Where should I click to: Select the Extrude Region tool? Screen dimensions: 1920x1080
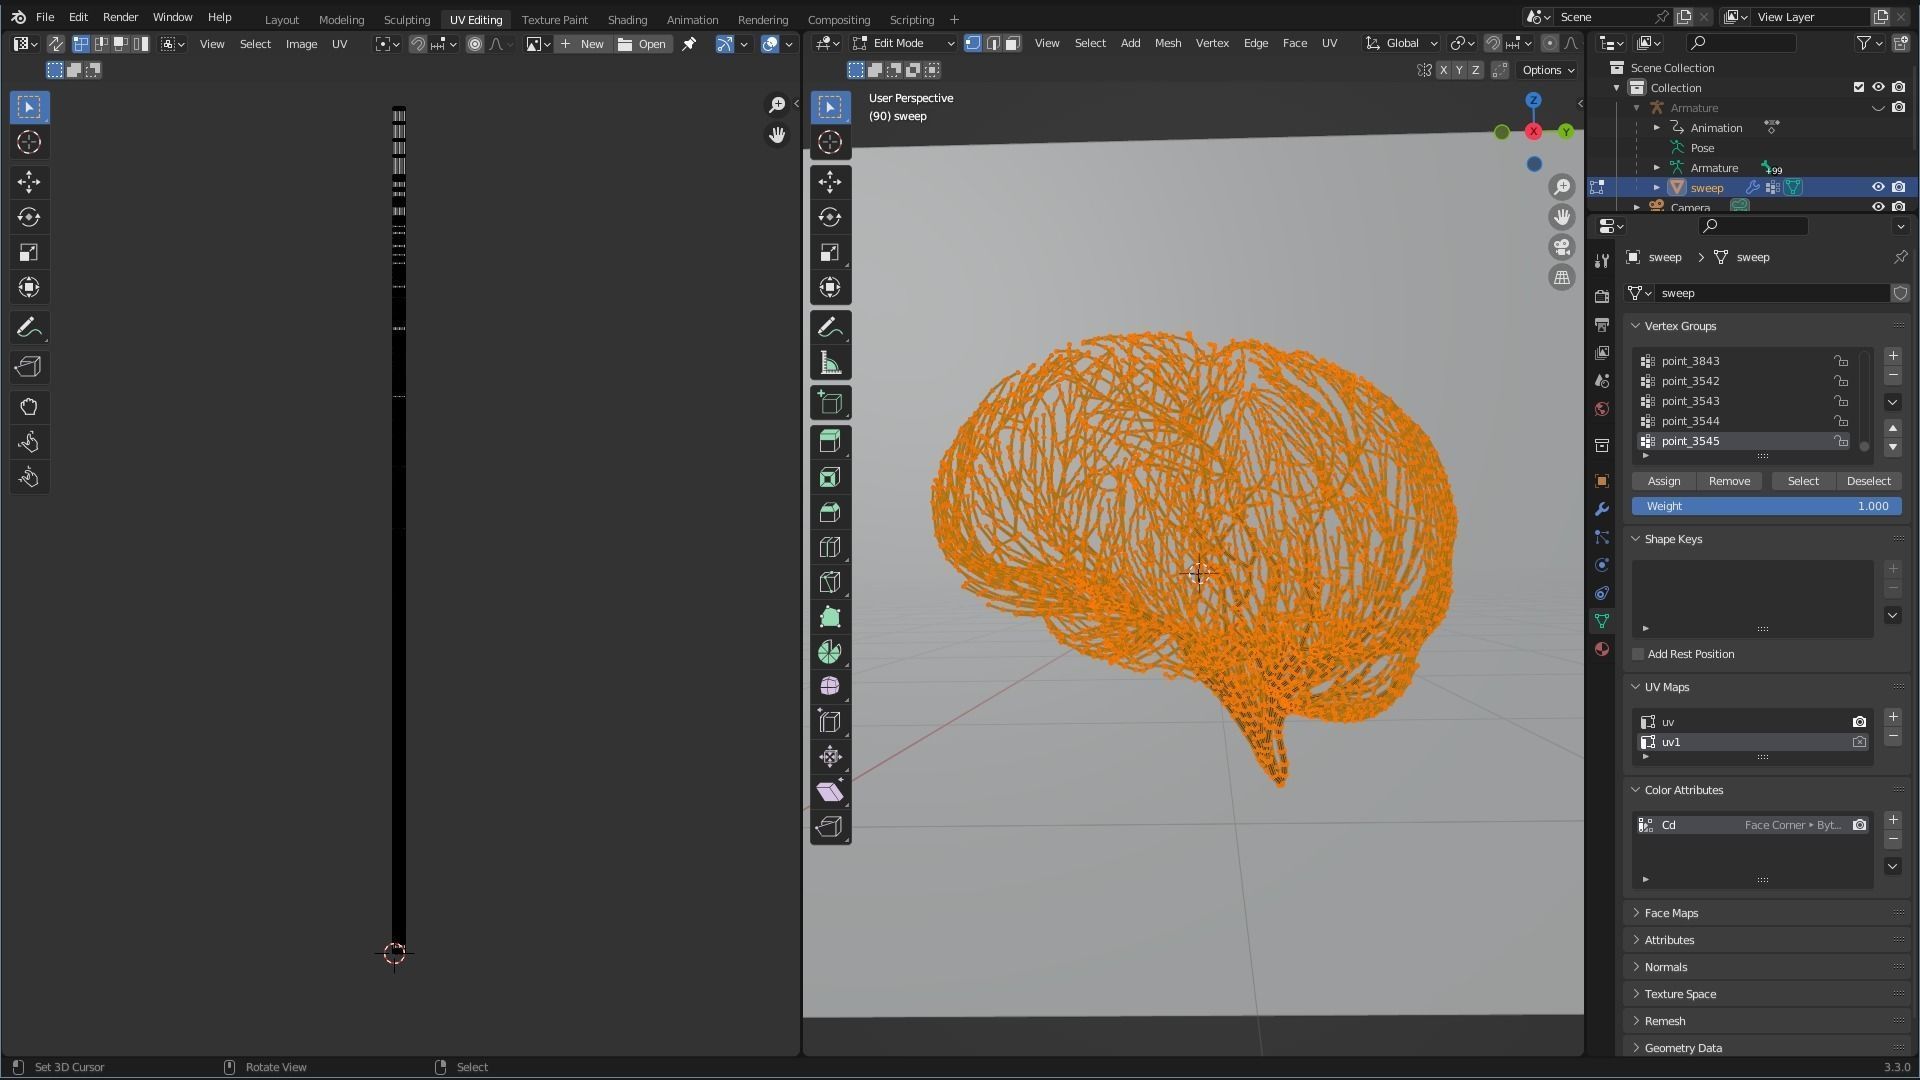tap(830, 441)
